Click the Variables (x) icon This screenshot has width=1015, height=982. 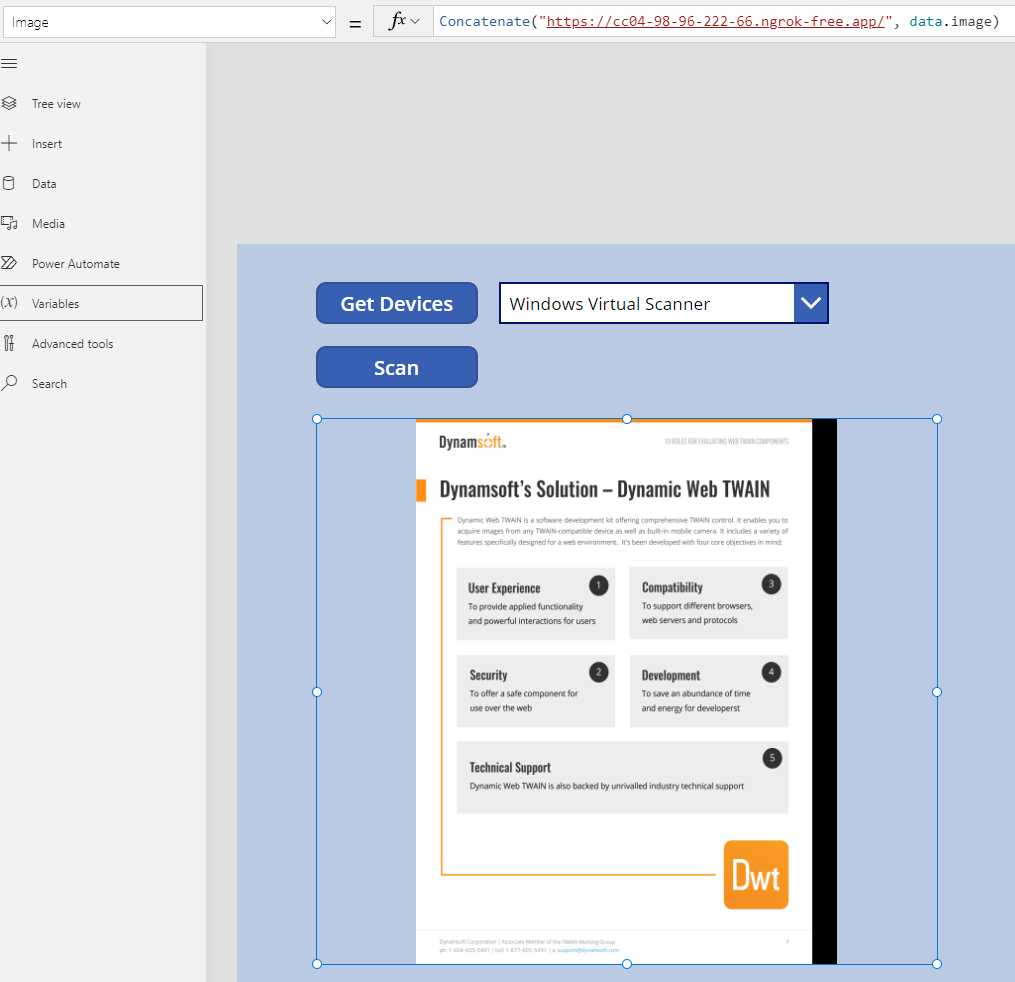click(9, 303)
